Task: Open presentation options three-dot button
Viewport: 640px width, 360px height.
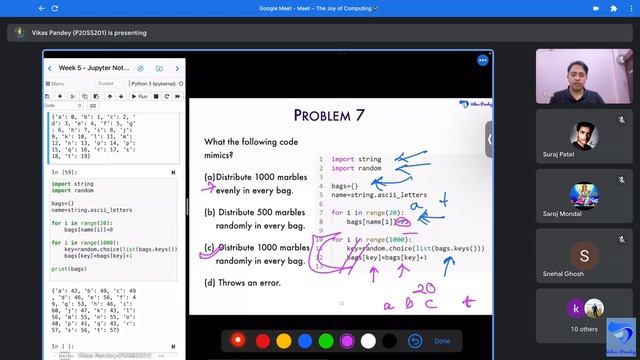Action: pyautogui.click(x=482, y=60)
